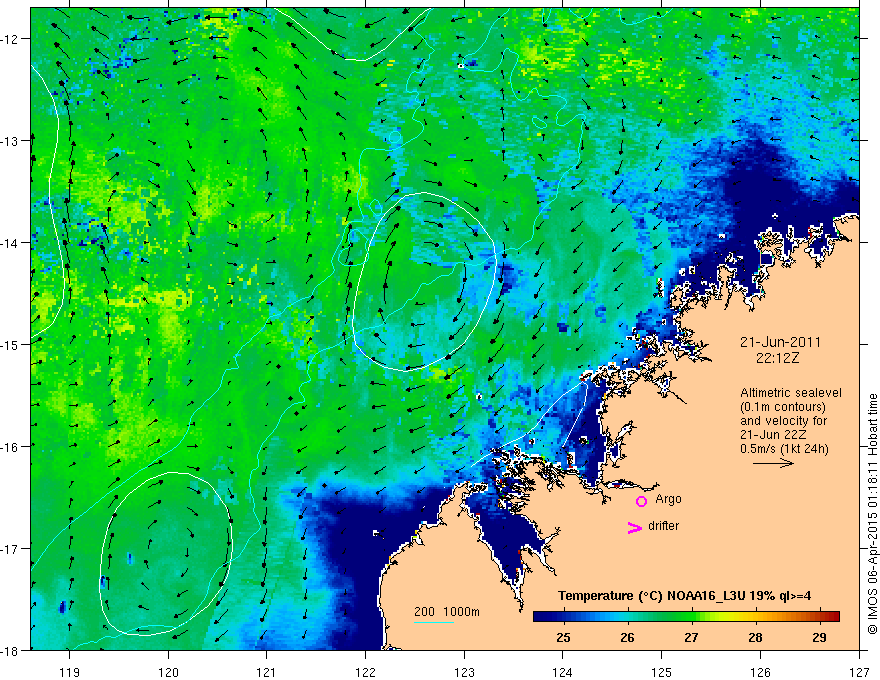880x680 pixels.
Task: Click the 'and velocity for' caption line
Action: 783,421
